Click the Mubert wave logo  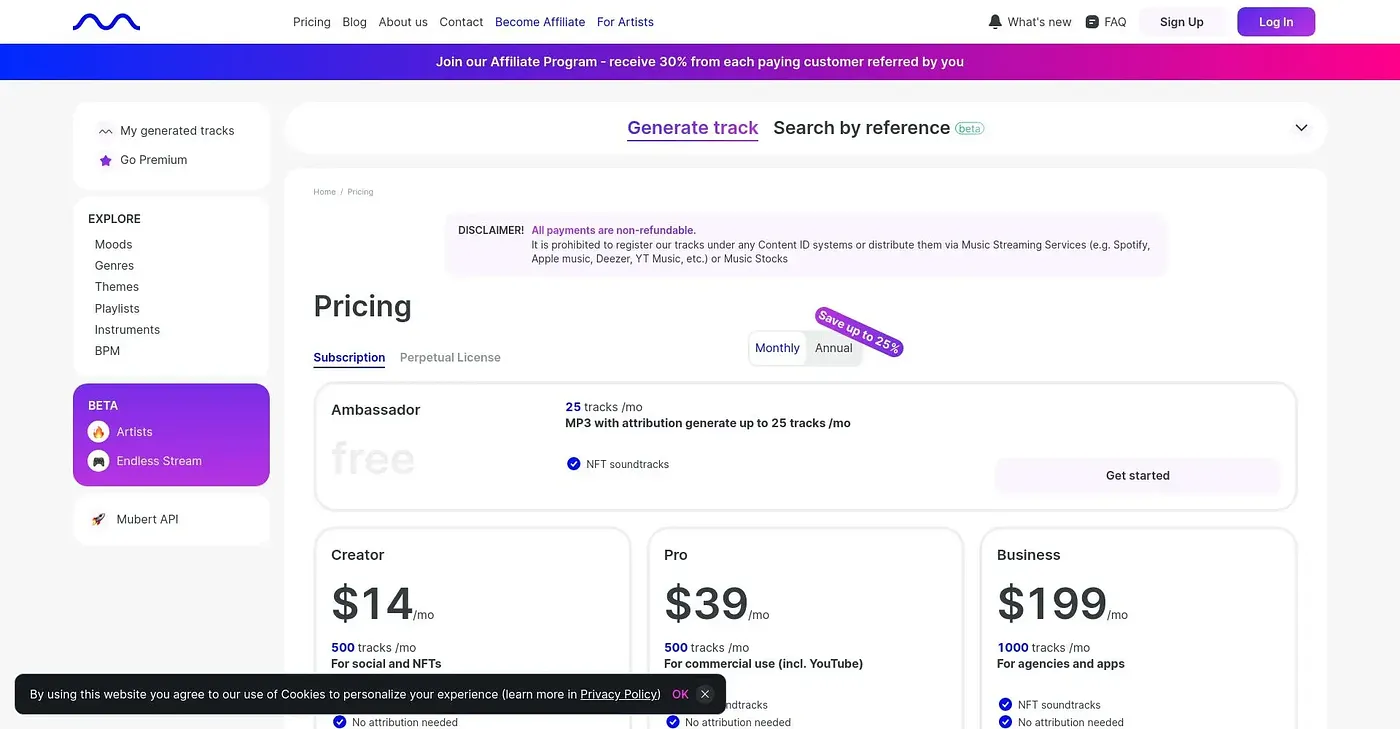click(106, 22)
